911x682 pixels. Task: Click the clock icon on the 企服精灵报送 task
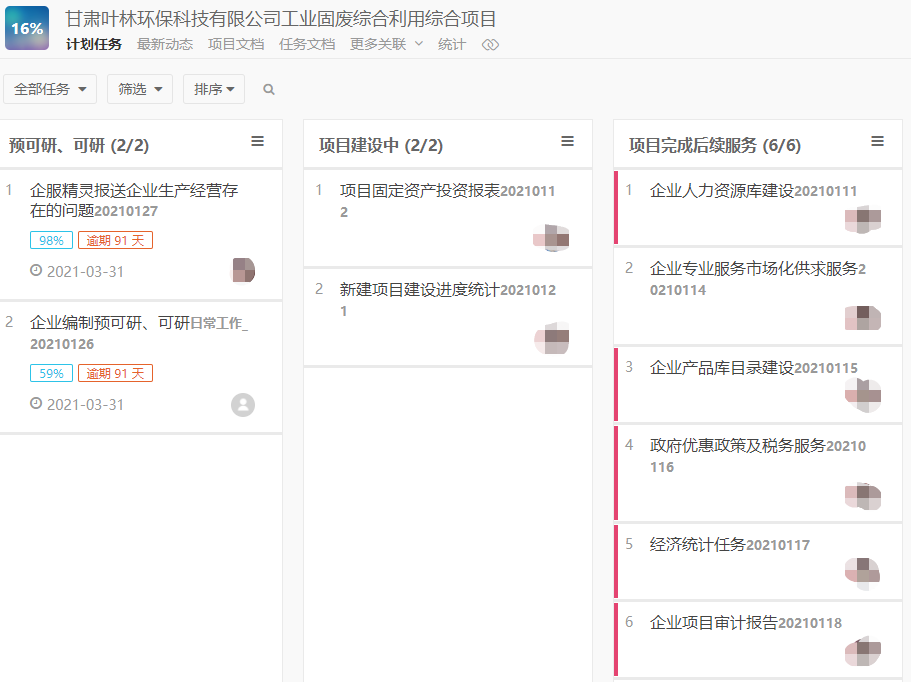click(x=36, y=270)
